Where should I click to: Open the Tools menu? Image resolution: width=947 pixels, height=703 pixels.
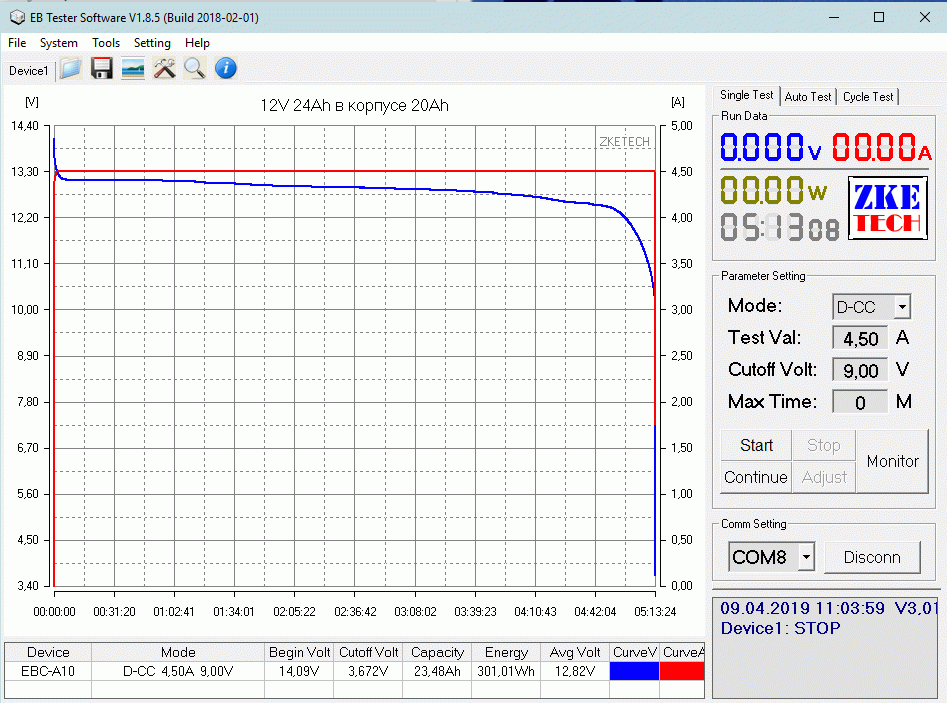(106, 43)
